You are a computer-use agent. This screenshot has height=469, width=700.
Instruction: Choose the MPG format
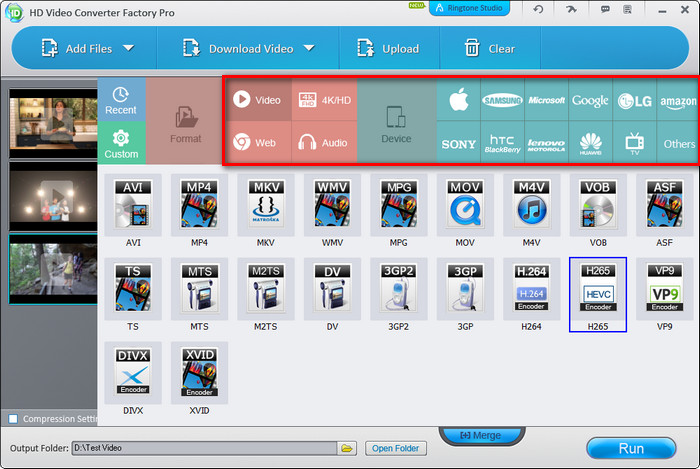(x=399, y=205)
